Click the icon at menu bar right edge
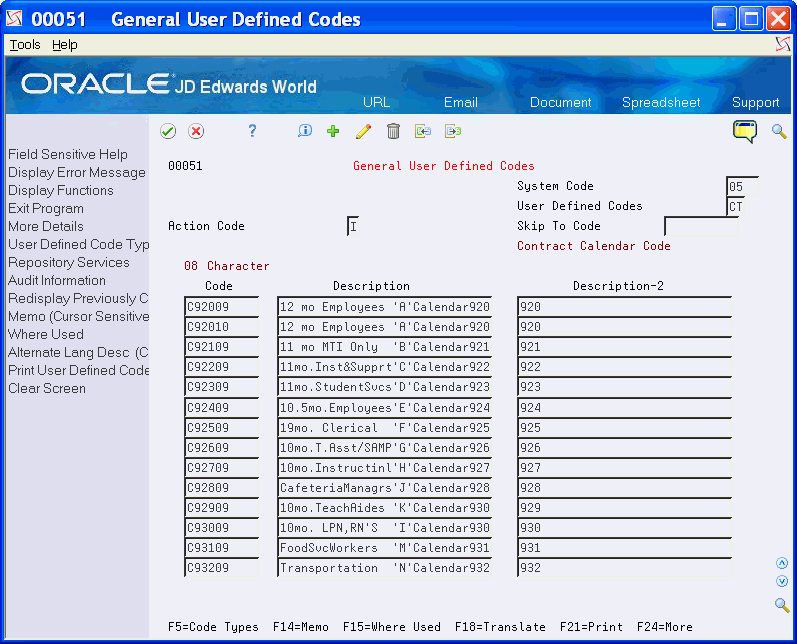The height and width of the screenshot is (644, 797). (x=783, y=44)
